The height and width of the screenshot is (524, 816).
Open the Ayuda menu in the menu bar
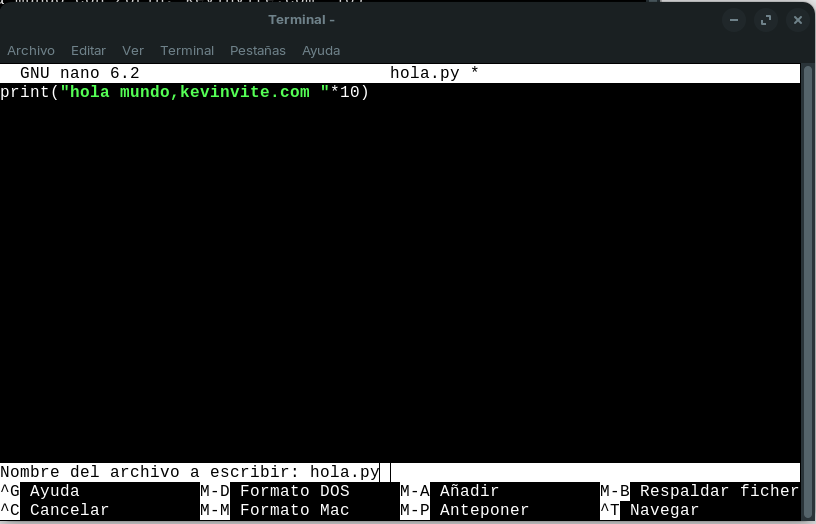[x=321, y=50]
